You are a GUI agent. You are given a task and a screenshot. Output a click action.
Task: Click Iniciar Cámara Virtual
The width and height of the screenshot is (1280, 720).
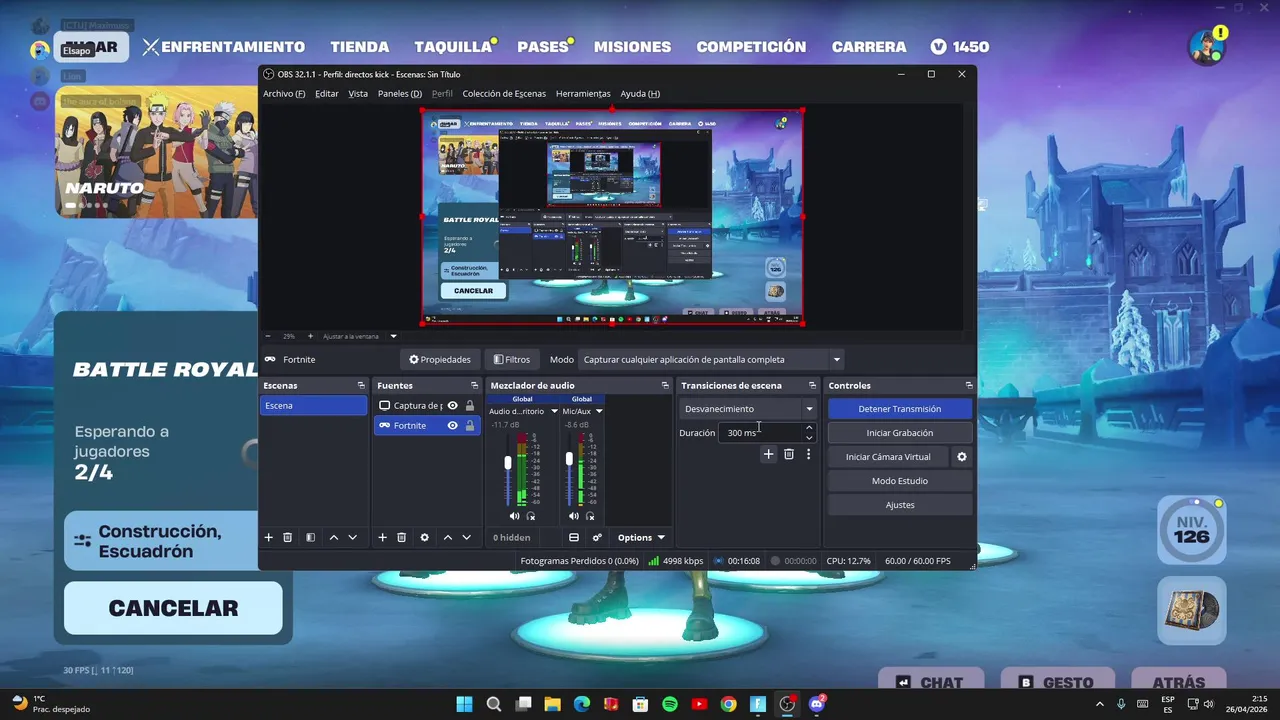click(x=888, y=457)
